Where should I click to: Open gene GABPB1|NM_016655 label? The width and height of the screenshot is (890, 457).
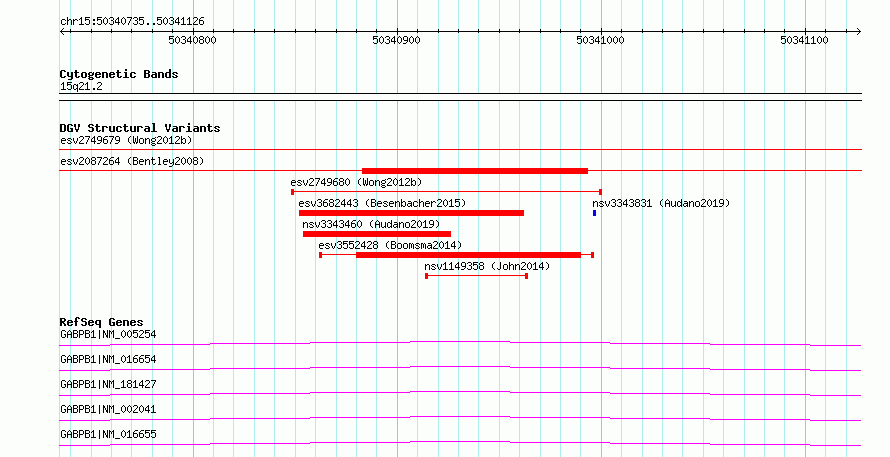(x=108, y=434)
